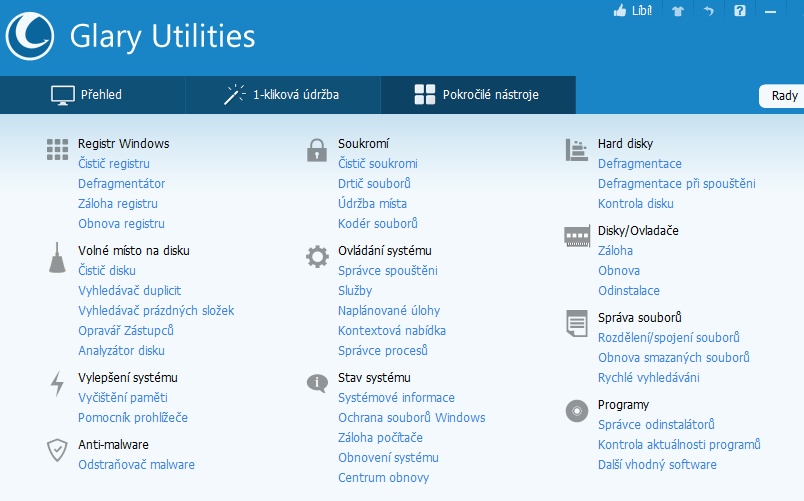The image size is (804, 501).
Task: Open the skin selector t-shirt icon
Action: (x=681, y=11)
